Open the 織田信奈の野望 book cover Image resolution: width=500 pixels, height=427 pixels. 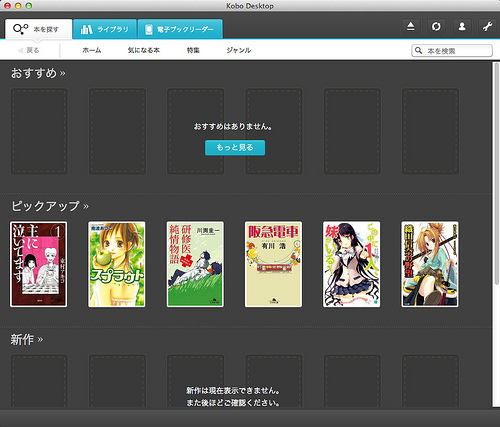[x=430, y=264]
